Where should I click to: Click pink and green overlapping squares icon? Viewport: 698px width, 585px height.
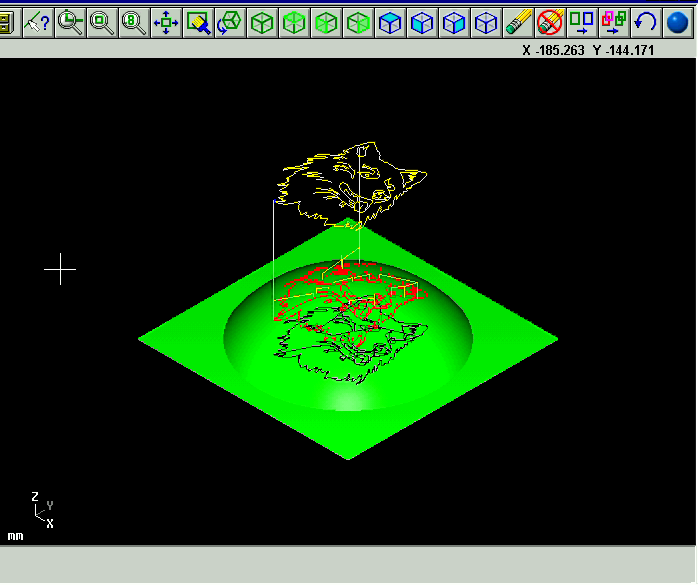[615, 22]
